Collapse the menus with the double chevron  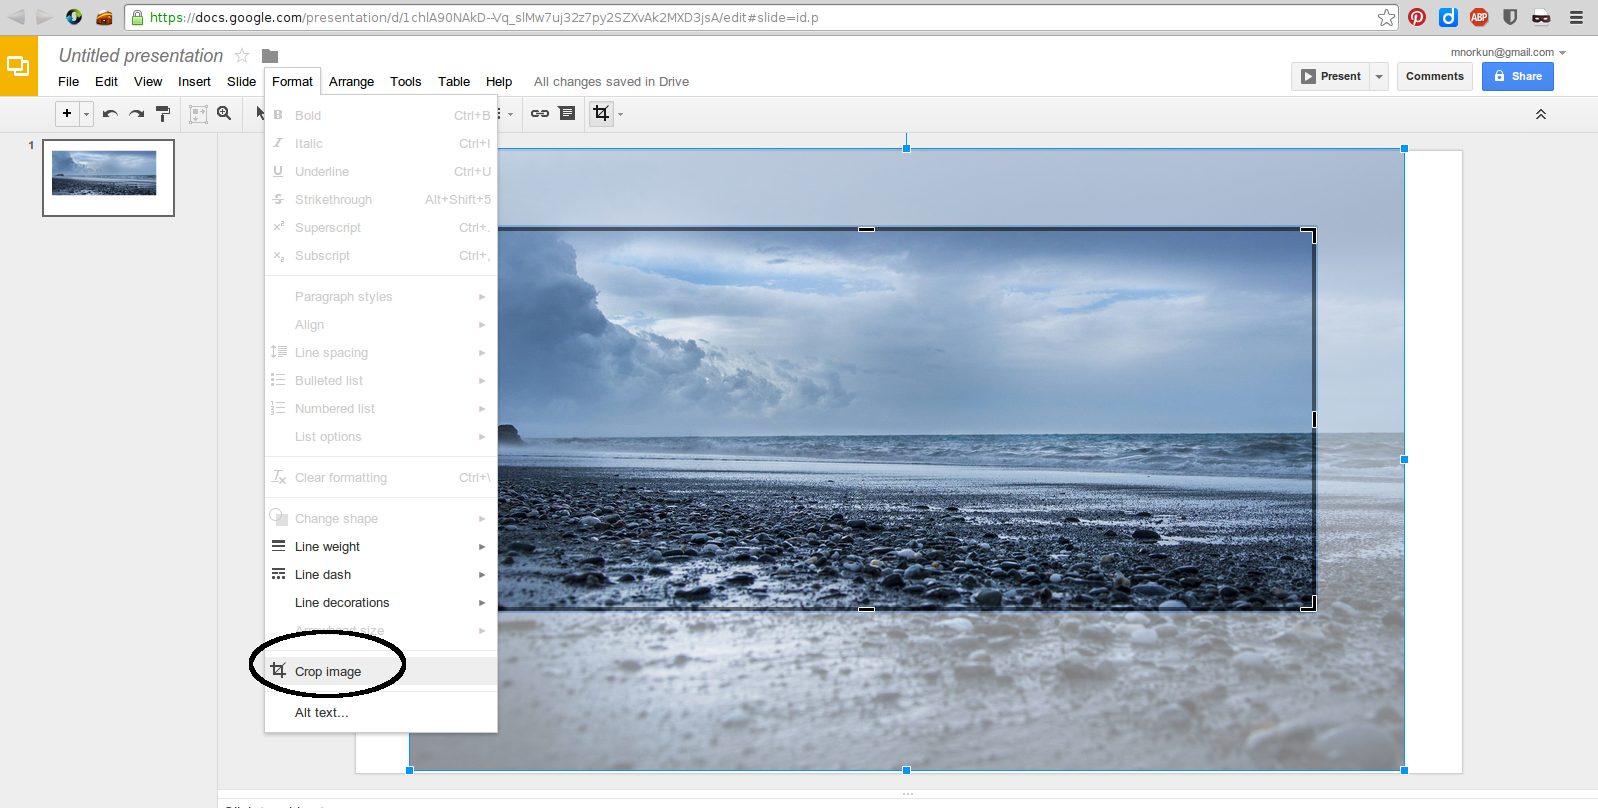coord(1541,115)
